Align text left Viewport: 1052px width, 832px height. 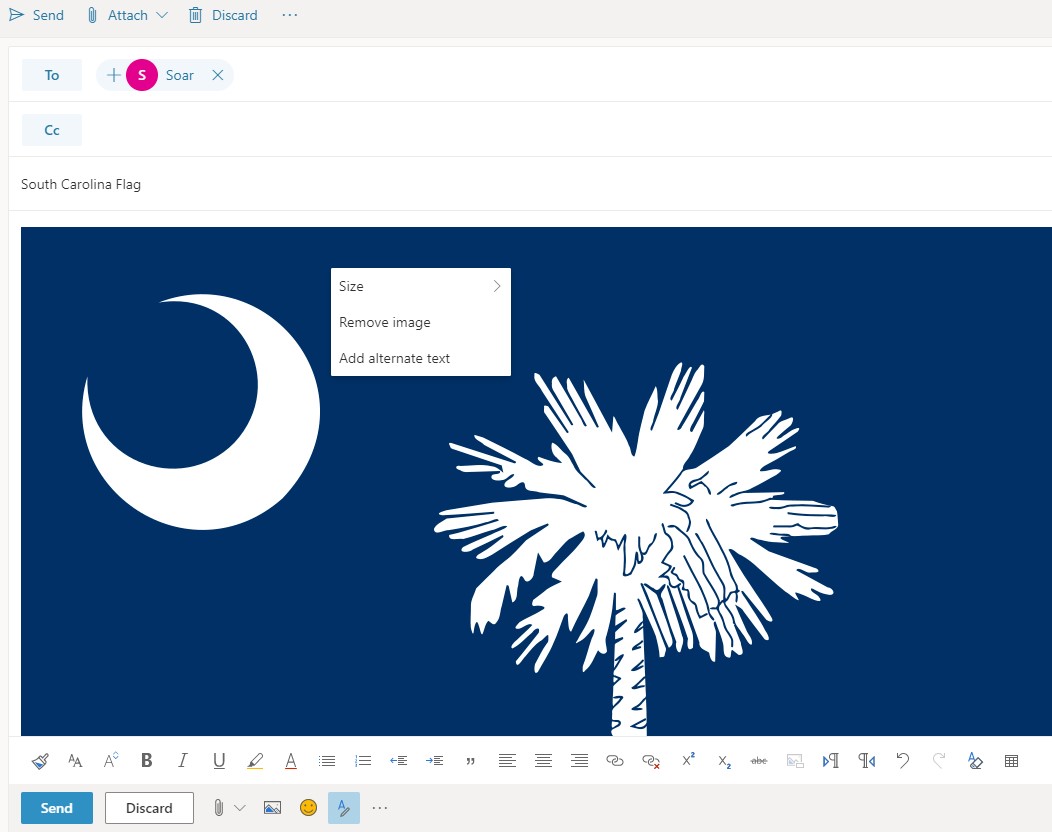507,761
